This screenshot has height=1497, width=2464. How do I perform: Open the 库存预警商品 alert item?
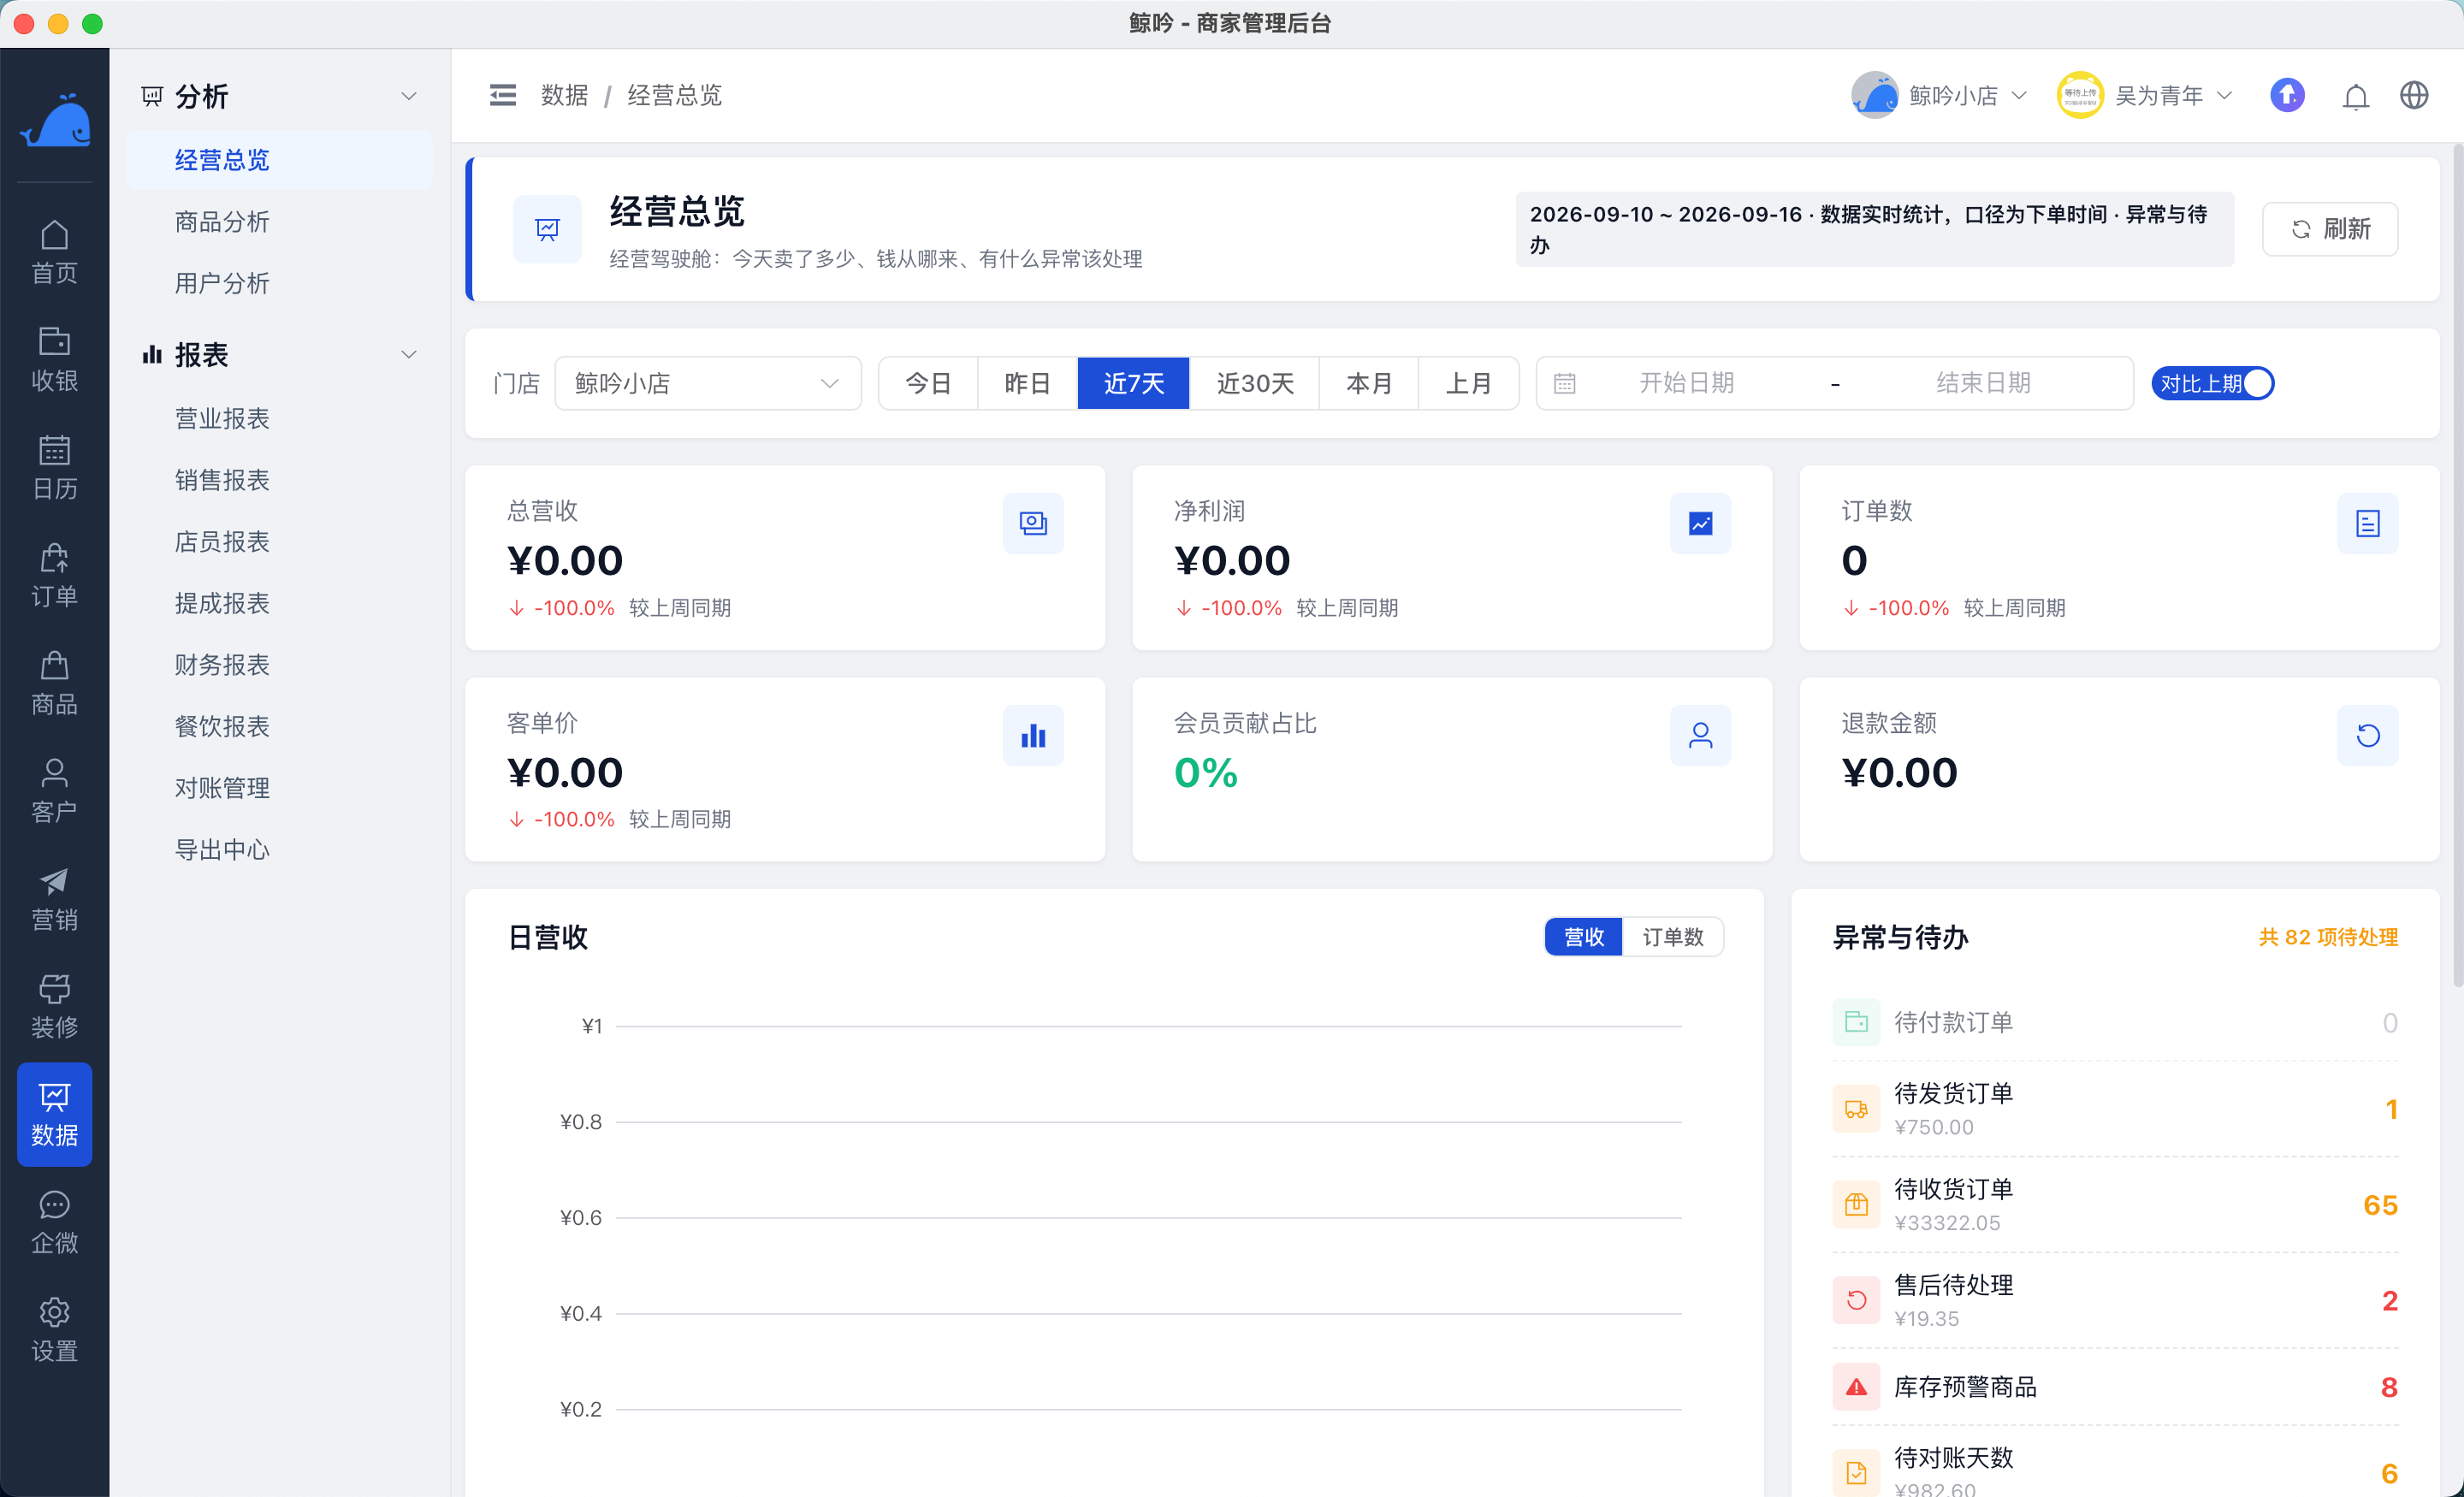point(2115,1387)
